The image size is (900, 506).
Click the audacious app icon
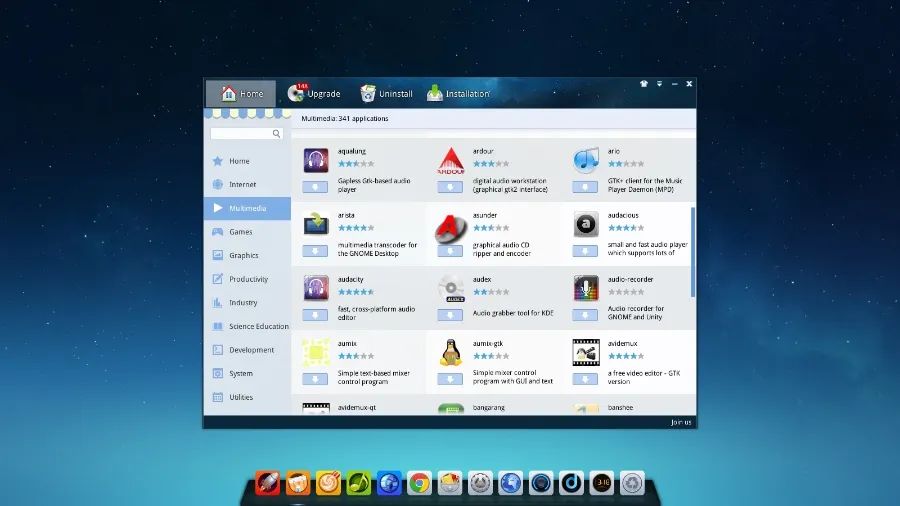click(x=586, y=225)
